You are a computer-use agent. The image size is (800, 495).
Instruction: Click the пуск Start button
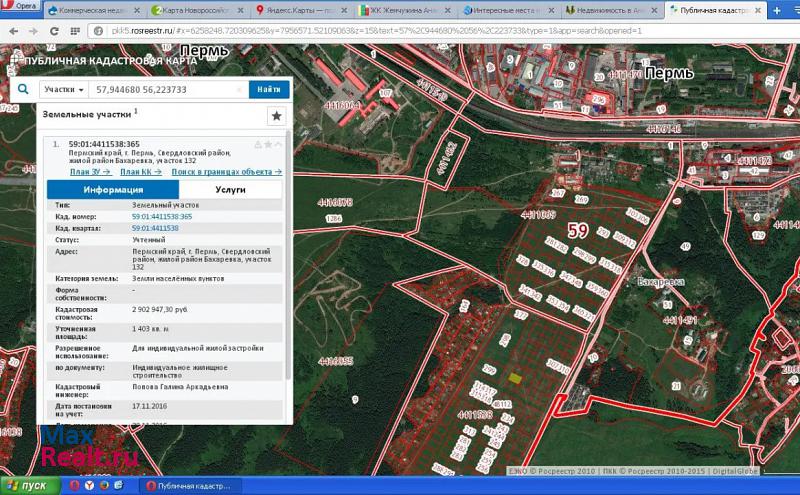point(27,485)
